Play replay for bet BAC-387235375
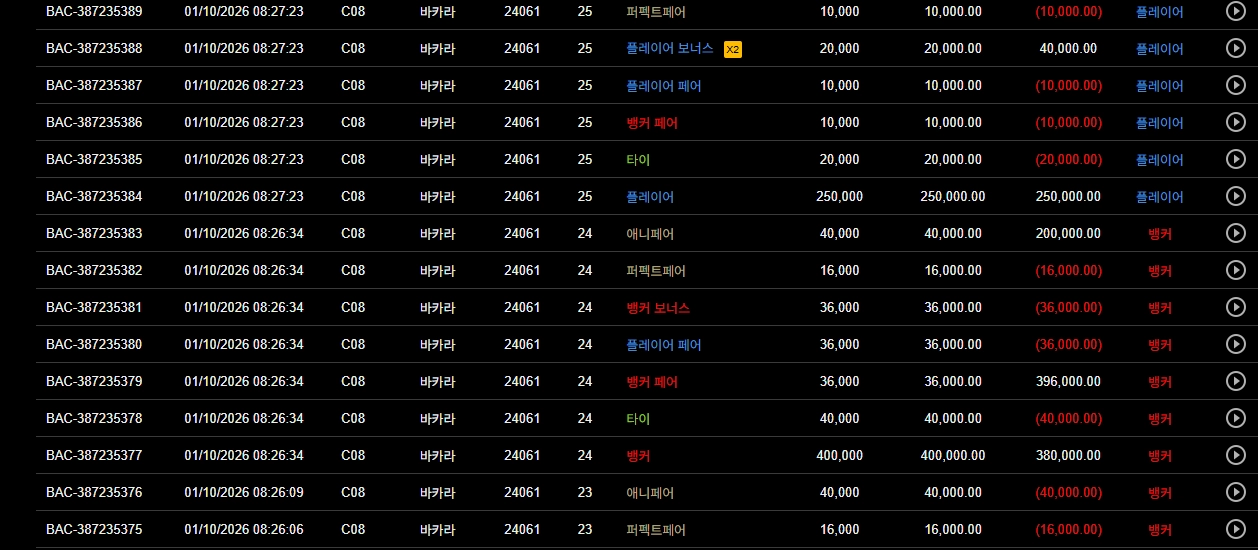Image resolution: width=1258 pixels, height=550 pixels. 1236,529
